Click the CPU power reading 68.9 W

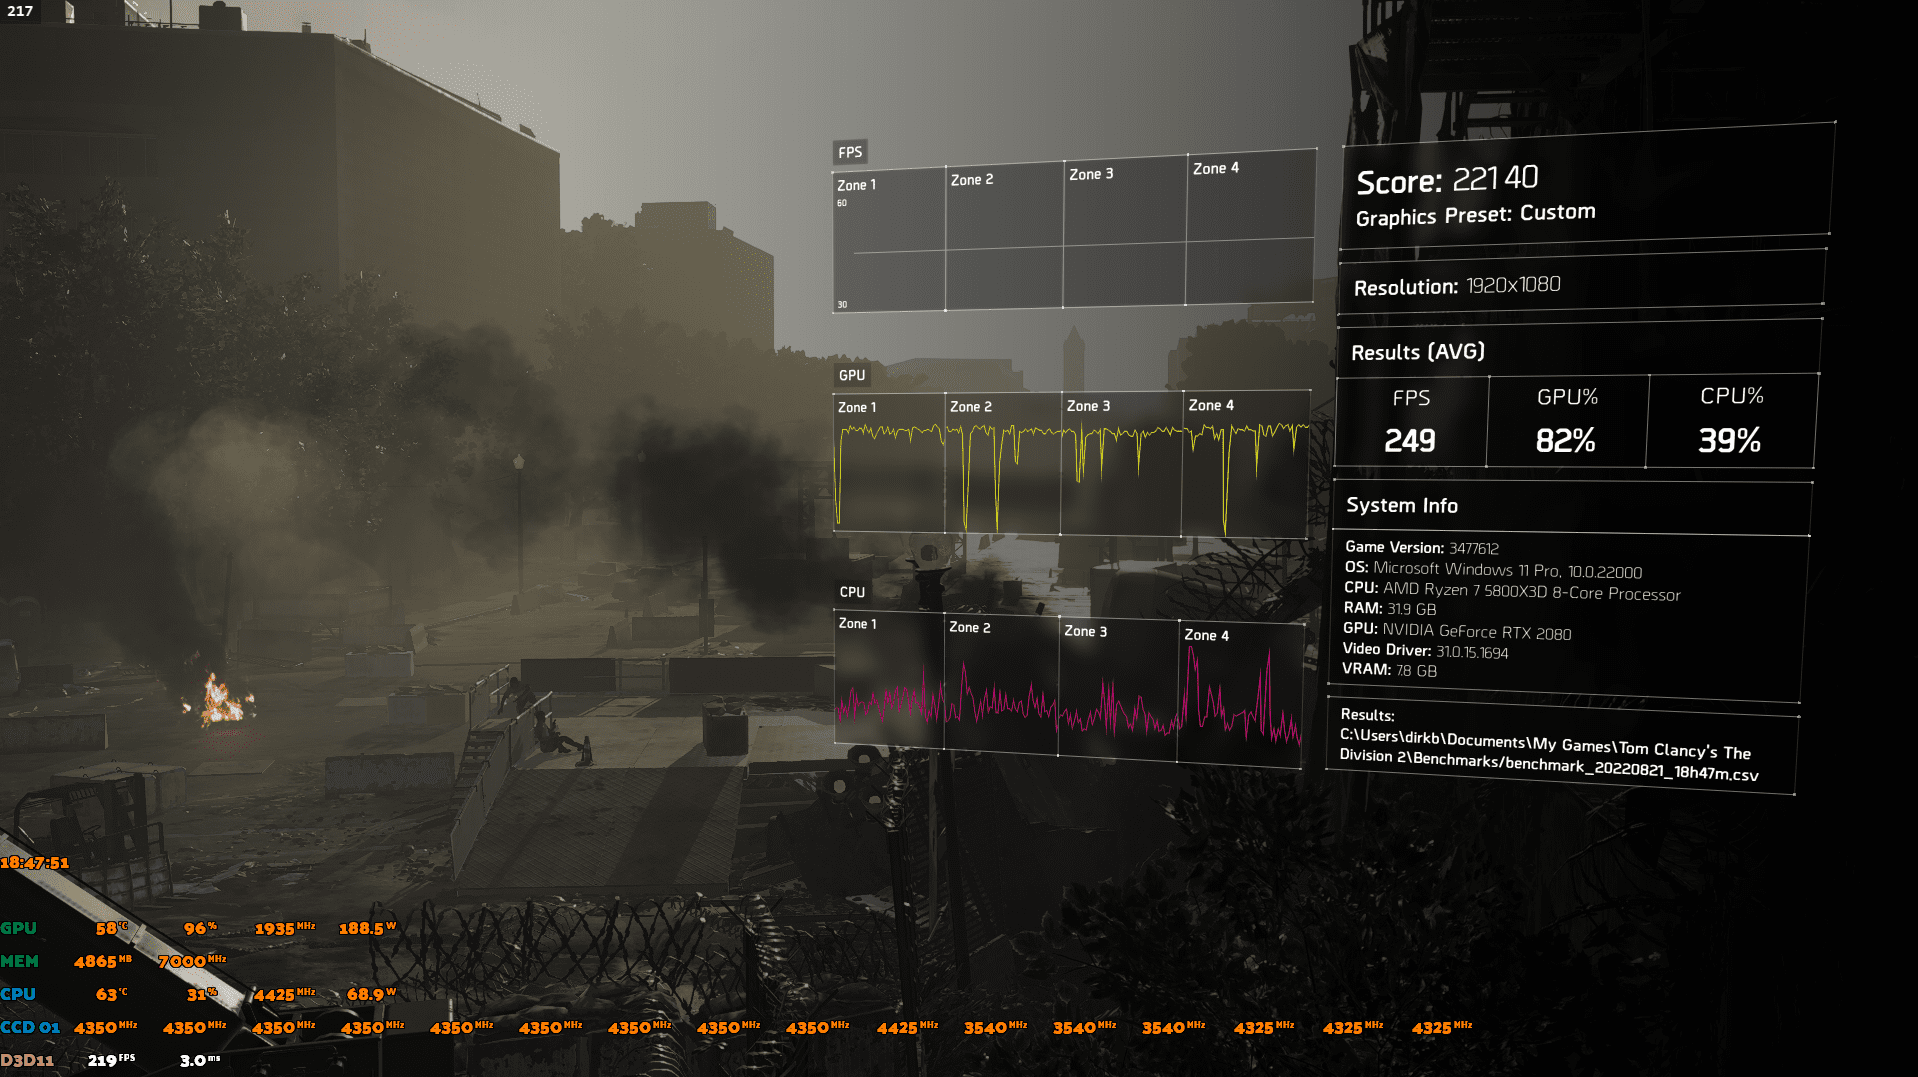point(371,994)
